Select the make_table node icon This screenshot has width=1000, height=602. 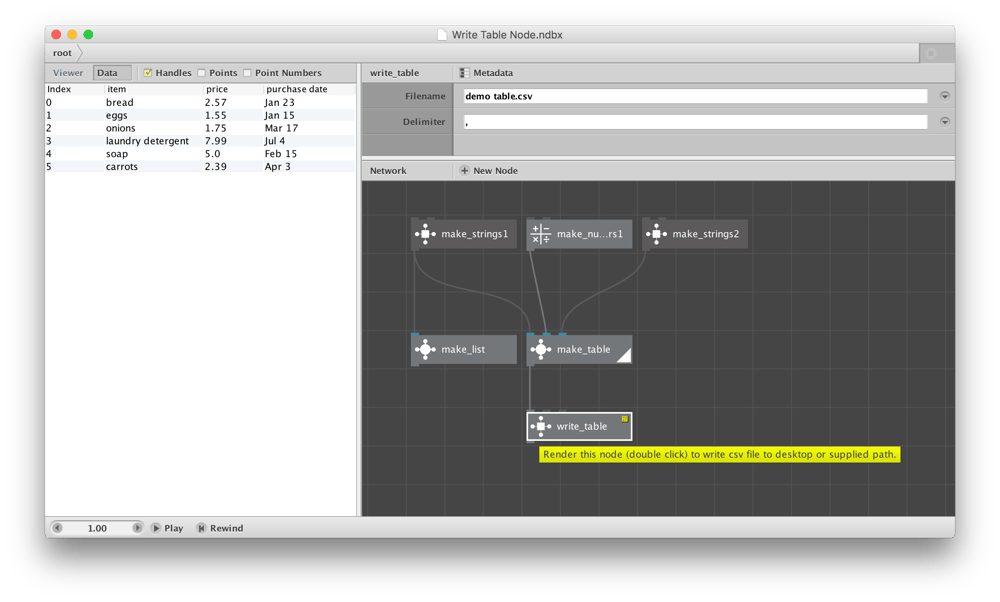pyautogui.click(x=541, y=349)
